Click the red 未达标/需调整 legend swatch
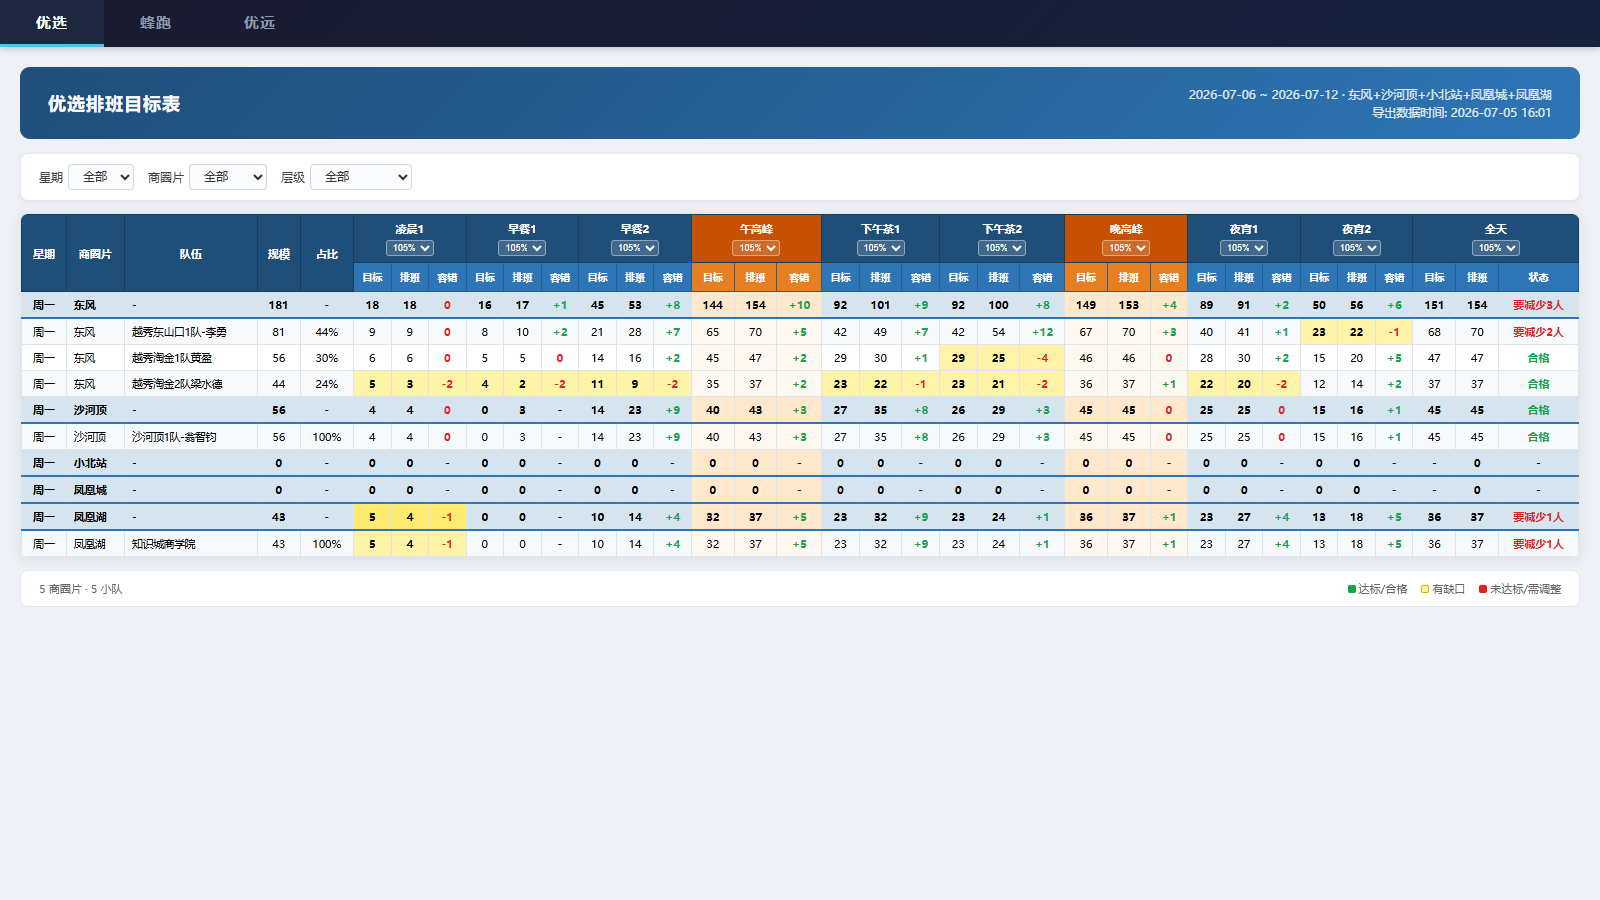Screen dimensions: 1600x900 pyautogui.click(x=1483, y=589)
